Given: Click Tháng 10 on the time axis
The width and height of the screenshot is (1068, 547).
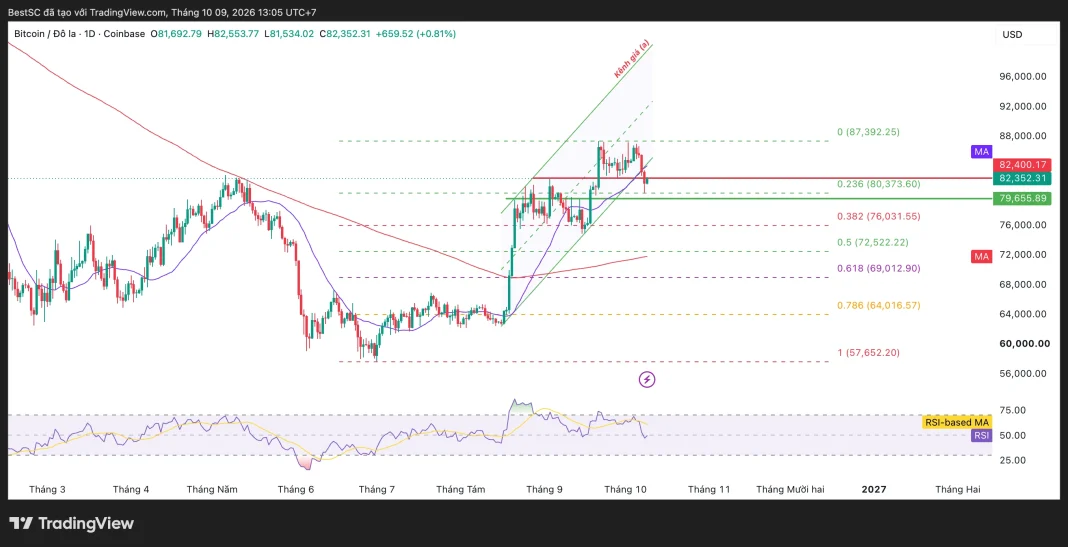Looking at the screenshot, I should (625, 489).
